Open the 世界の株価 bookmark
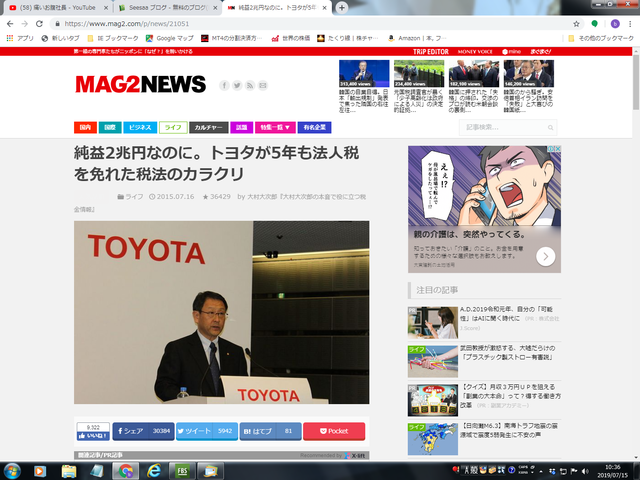640x480 pixels. pos(291,38)
